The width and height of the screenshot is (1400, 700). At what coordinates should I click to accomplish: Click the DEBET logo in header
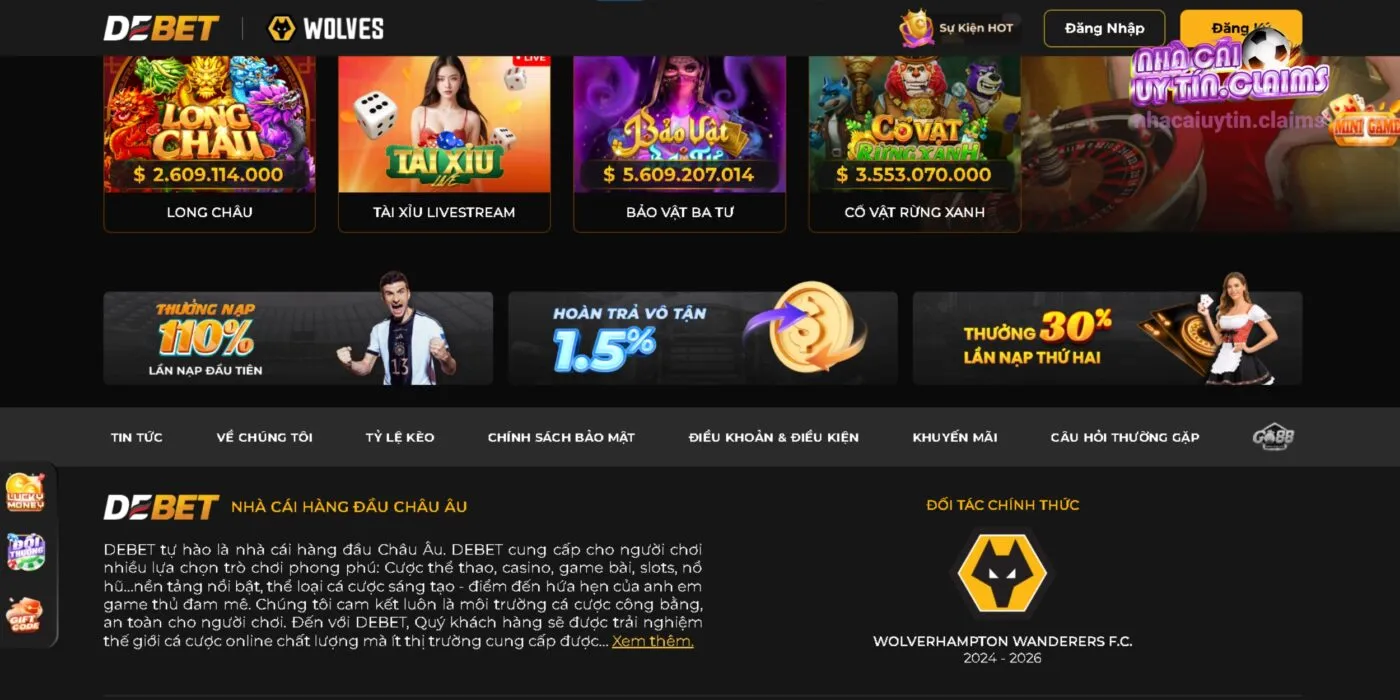[161, 28]
